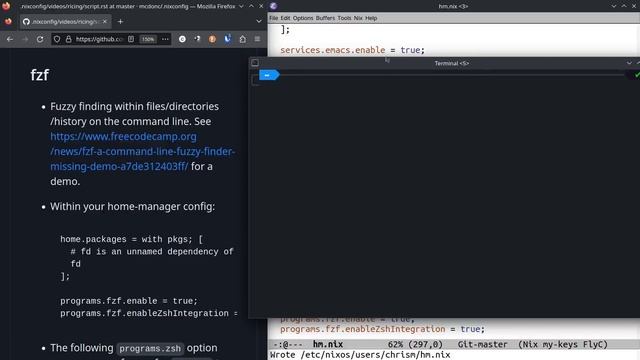This screenshot has height=360, width=640.
Task: Click Git-master in Emacs mode line
Action: click(x=482, y=344)
